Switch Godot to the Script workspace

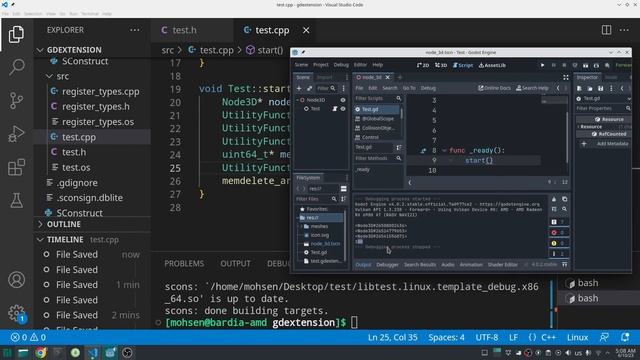tap(463, 65)
